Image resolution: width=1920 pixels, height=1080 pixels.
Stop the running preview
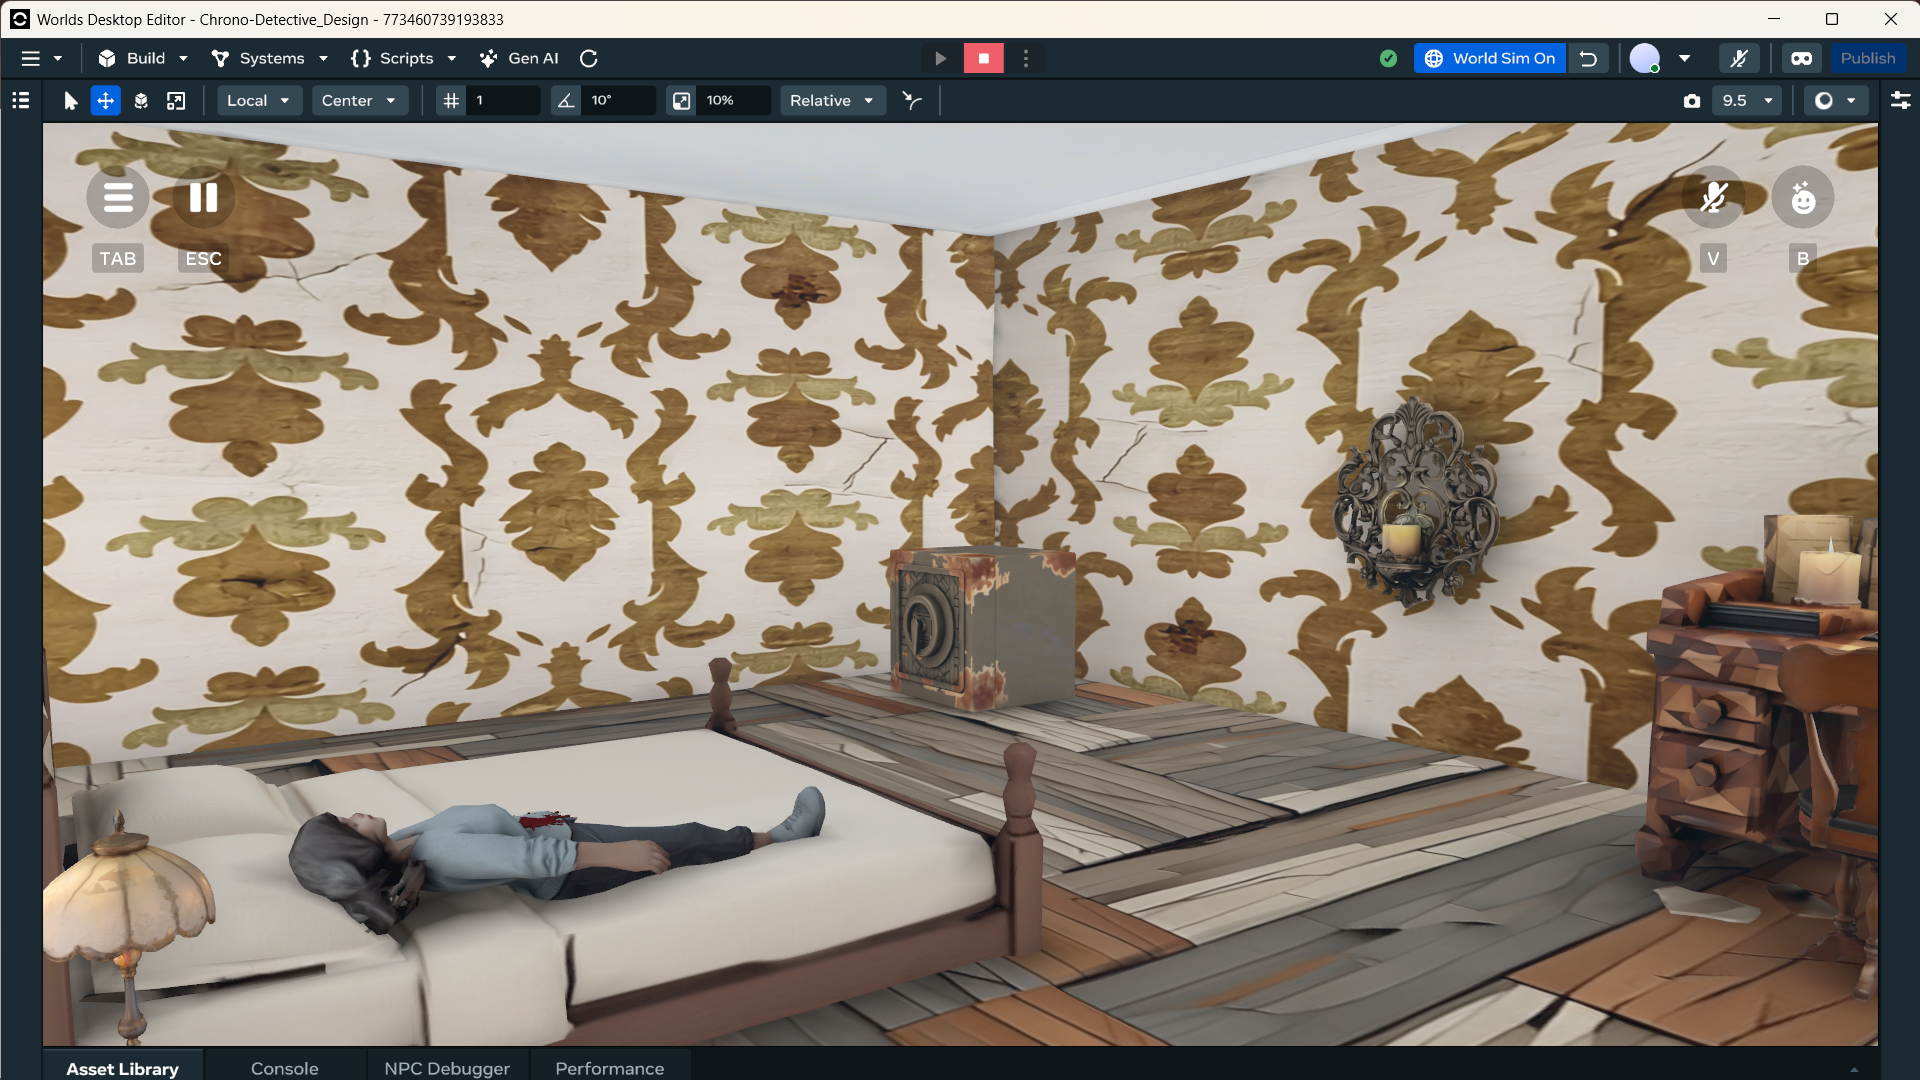coord(983,59)
